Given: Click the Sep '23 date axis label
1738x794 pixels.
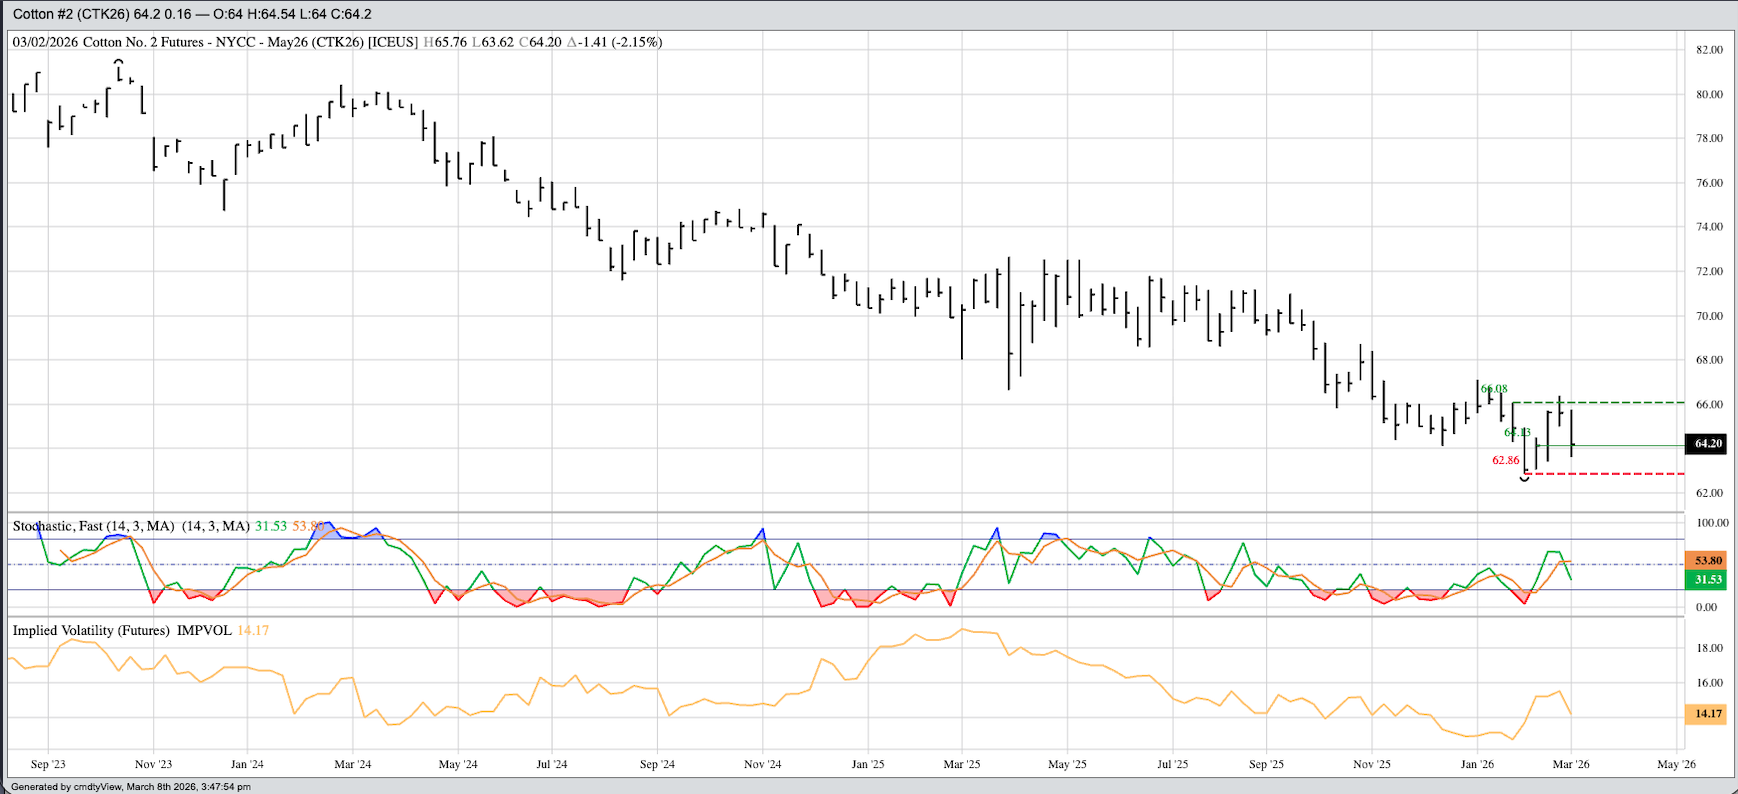Looking at the screenshot, I should 48,764.
